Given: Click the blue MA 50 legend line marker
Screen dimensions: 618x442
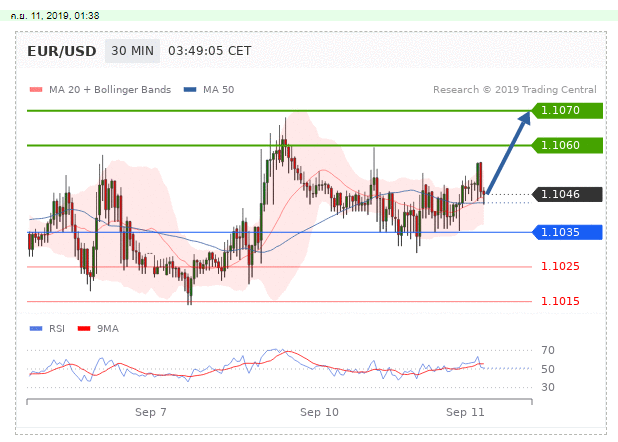Looking at the screenshot, I should (x=190, y=90).
